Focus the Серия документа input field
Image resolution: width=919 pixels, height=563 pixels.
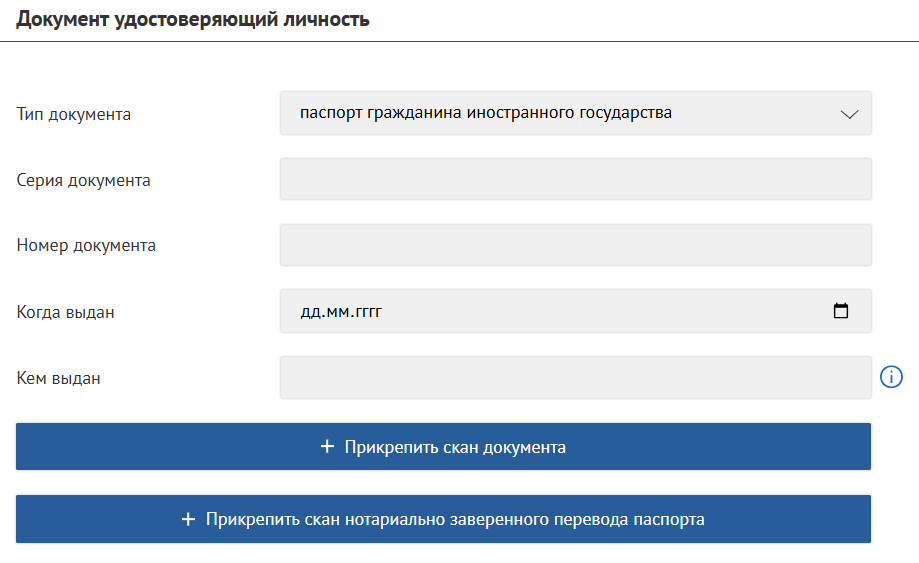point(575,179)
